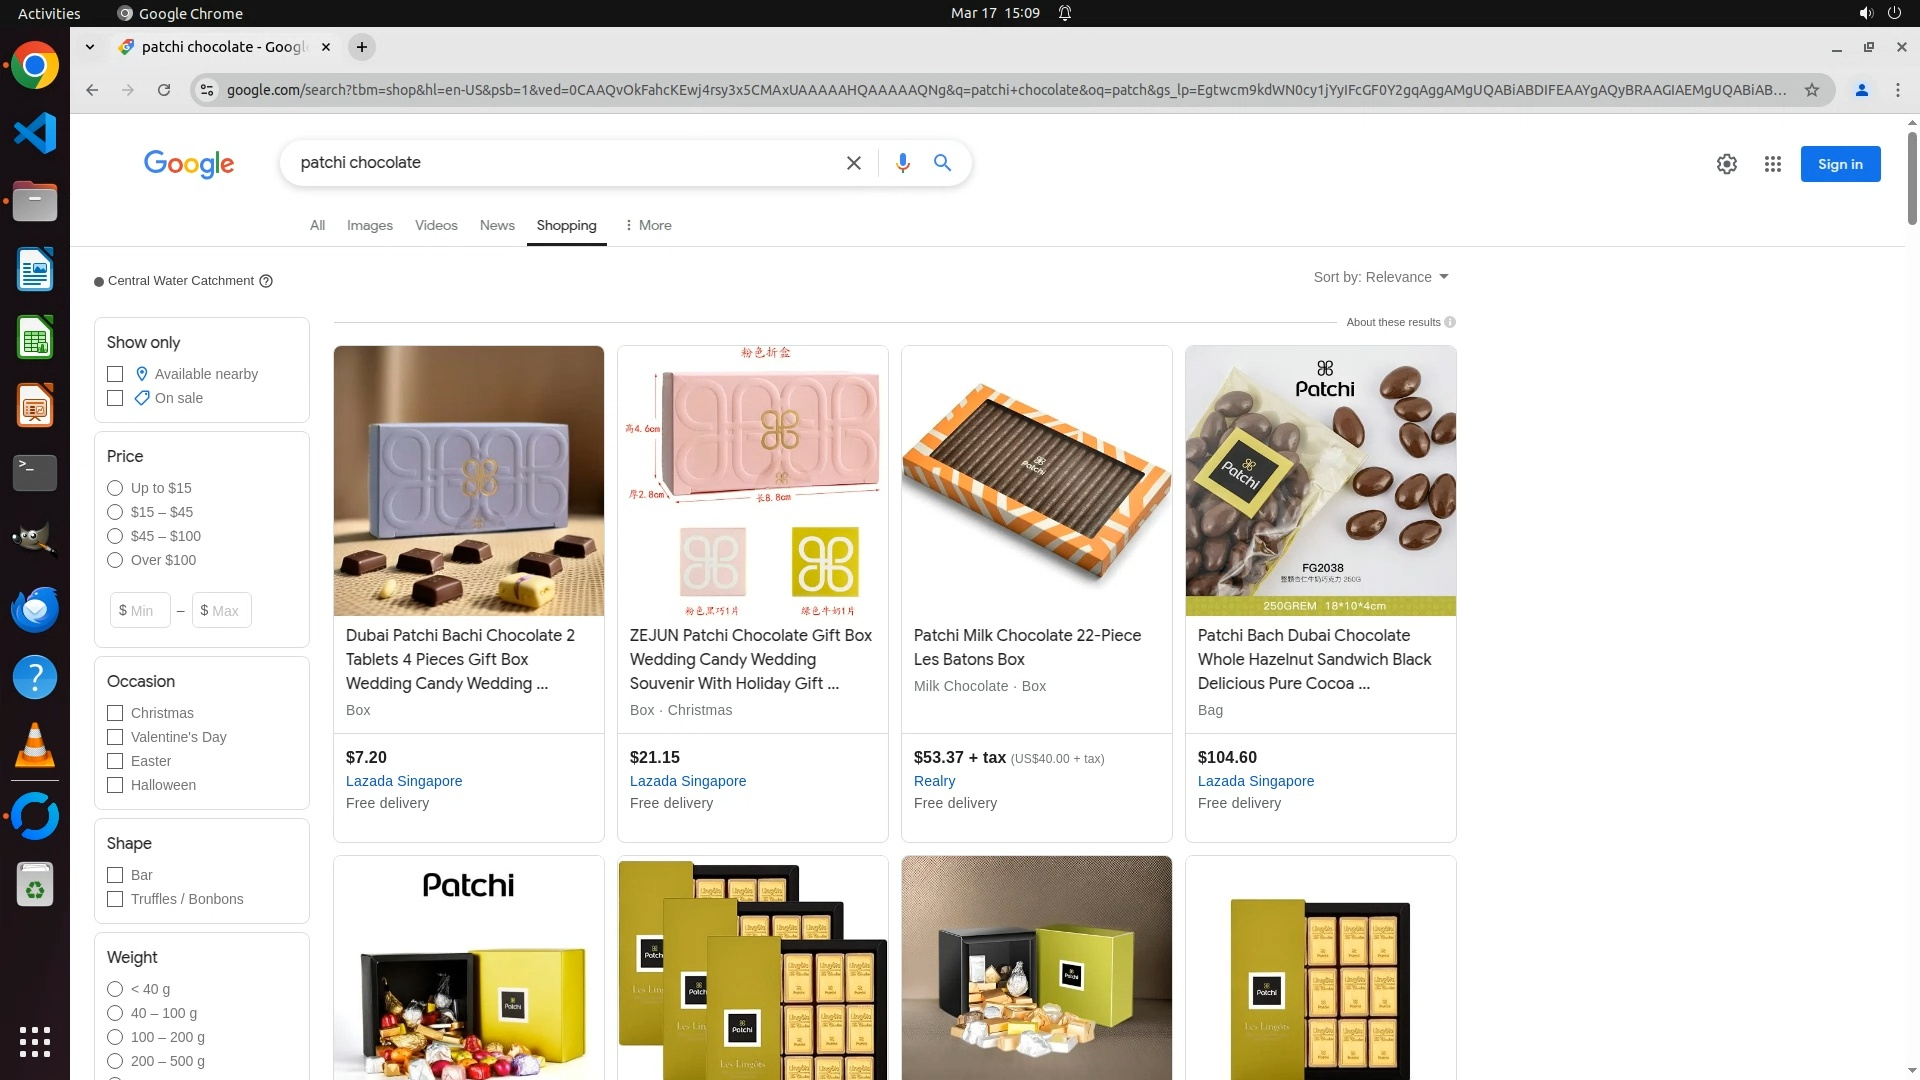Open Google quick settings gear
This screenshot has width=1920, height=1080.
tap(1727, 164)
